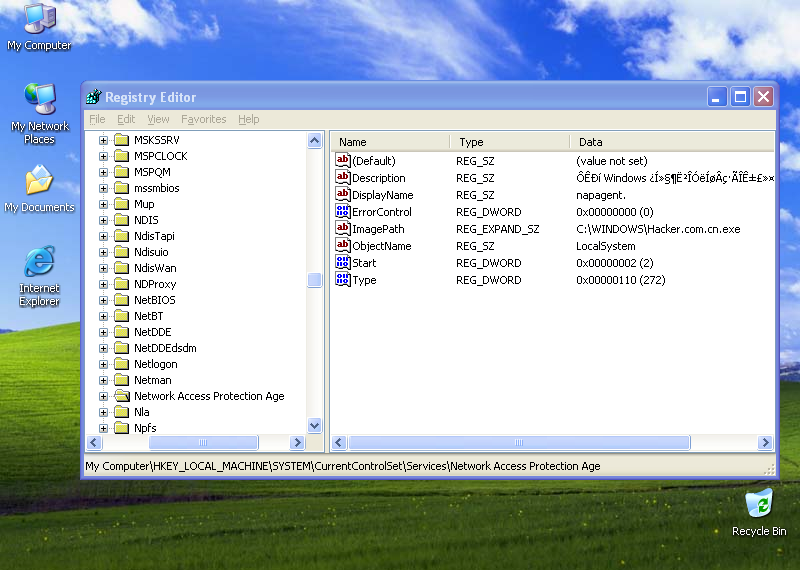Launch Internet Explorer desktop icon
The image size is (800, 570).
point(39,276)
